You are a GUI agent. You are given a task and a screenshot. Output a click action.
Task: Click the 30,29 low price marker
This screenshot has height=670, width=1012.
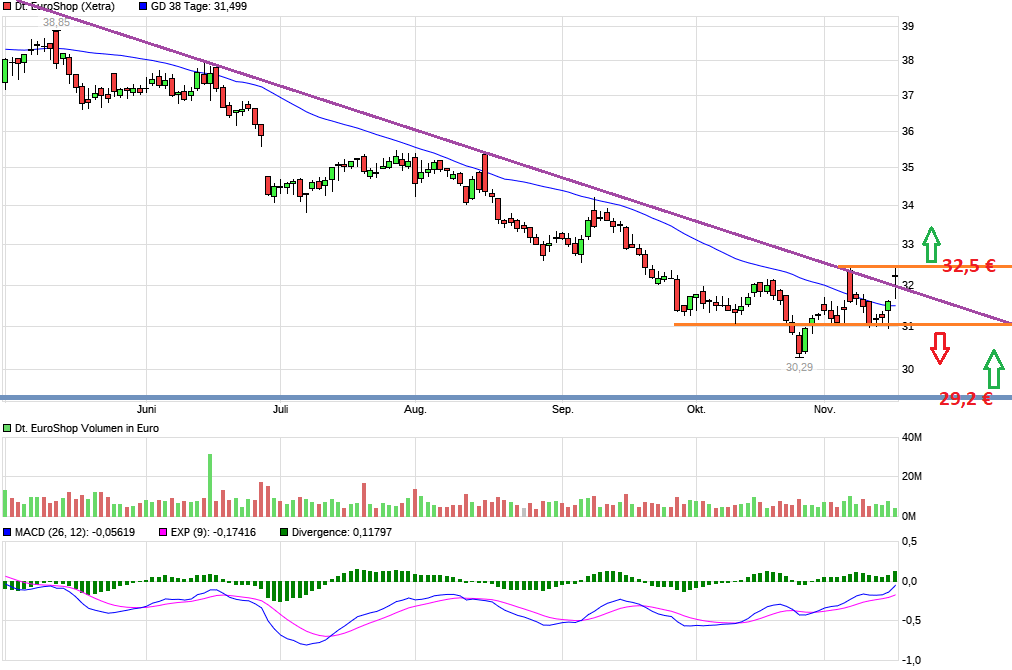tap(798, 367)
